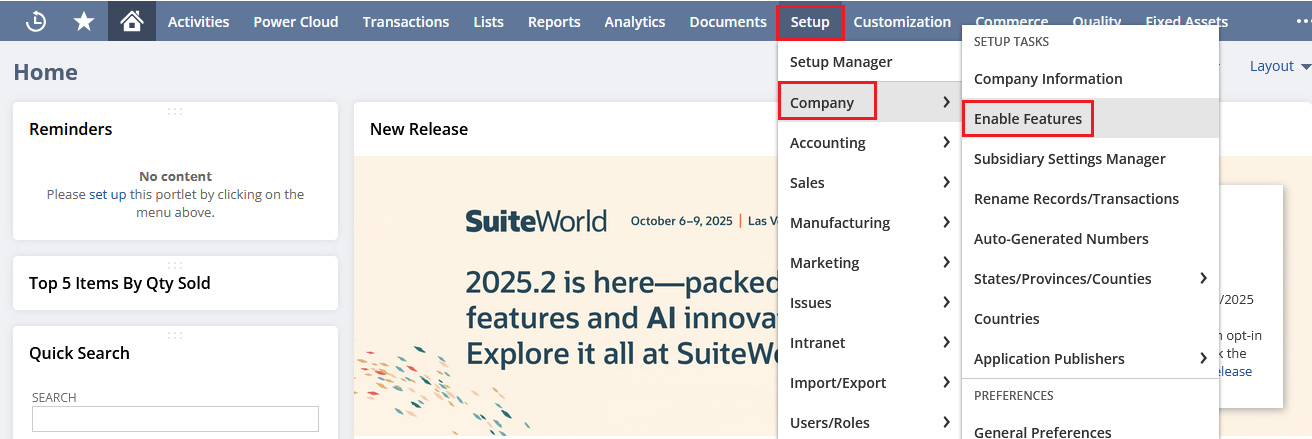
Task: Click the Recent Records clock icon
Action: [36, 21]
